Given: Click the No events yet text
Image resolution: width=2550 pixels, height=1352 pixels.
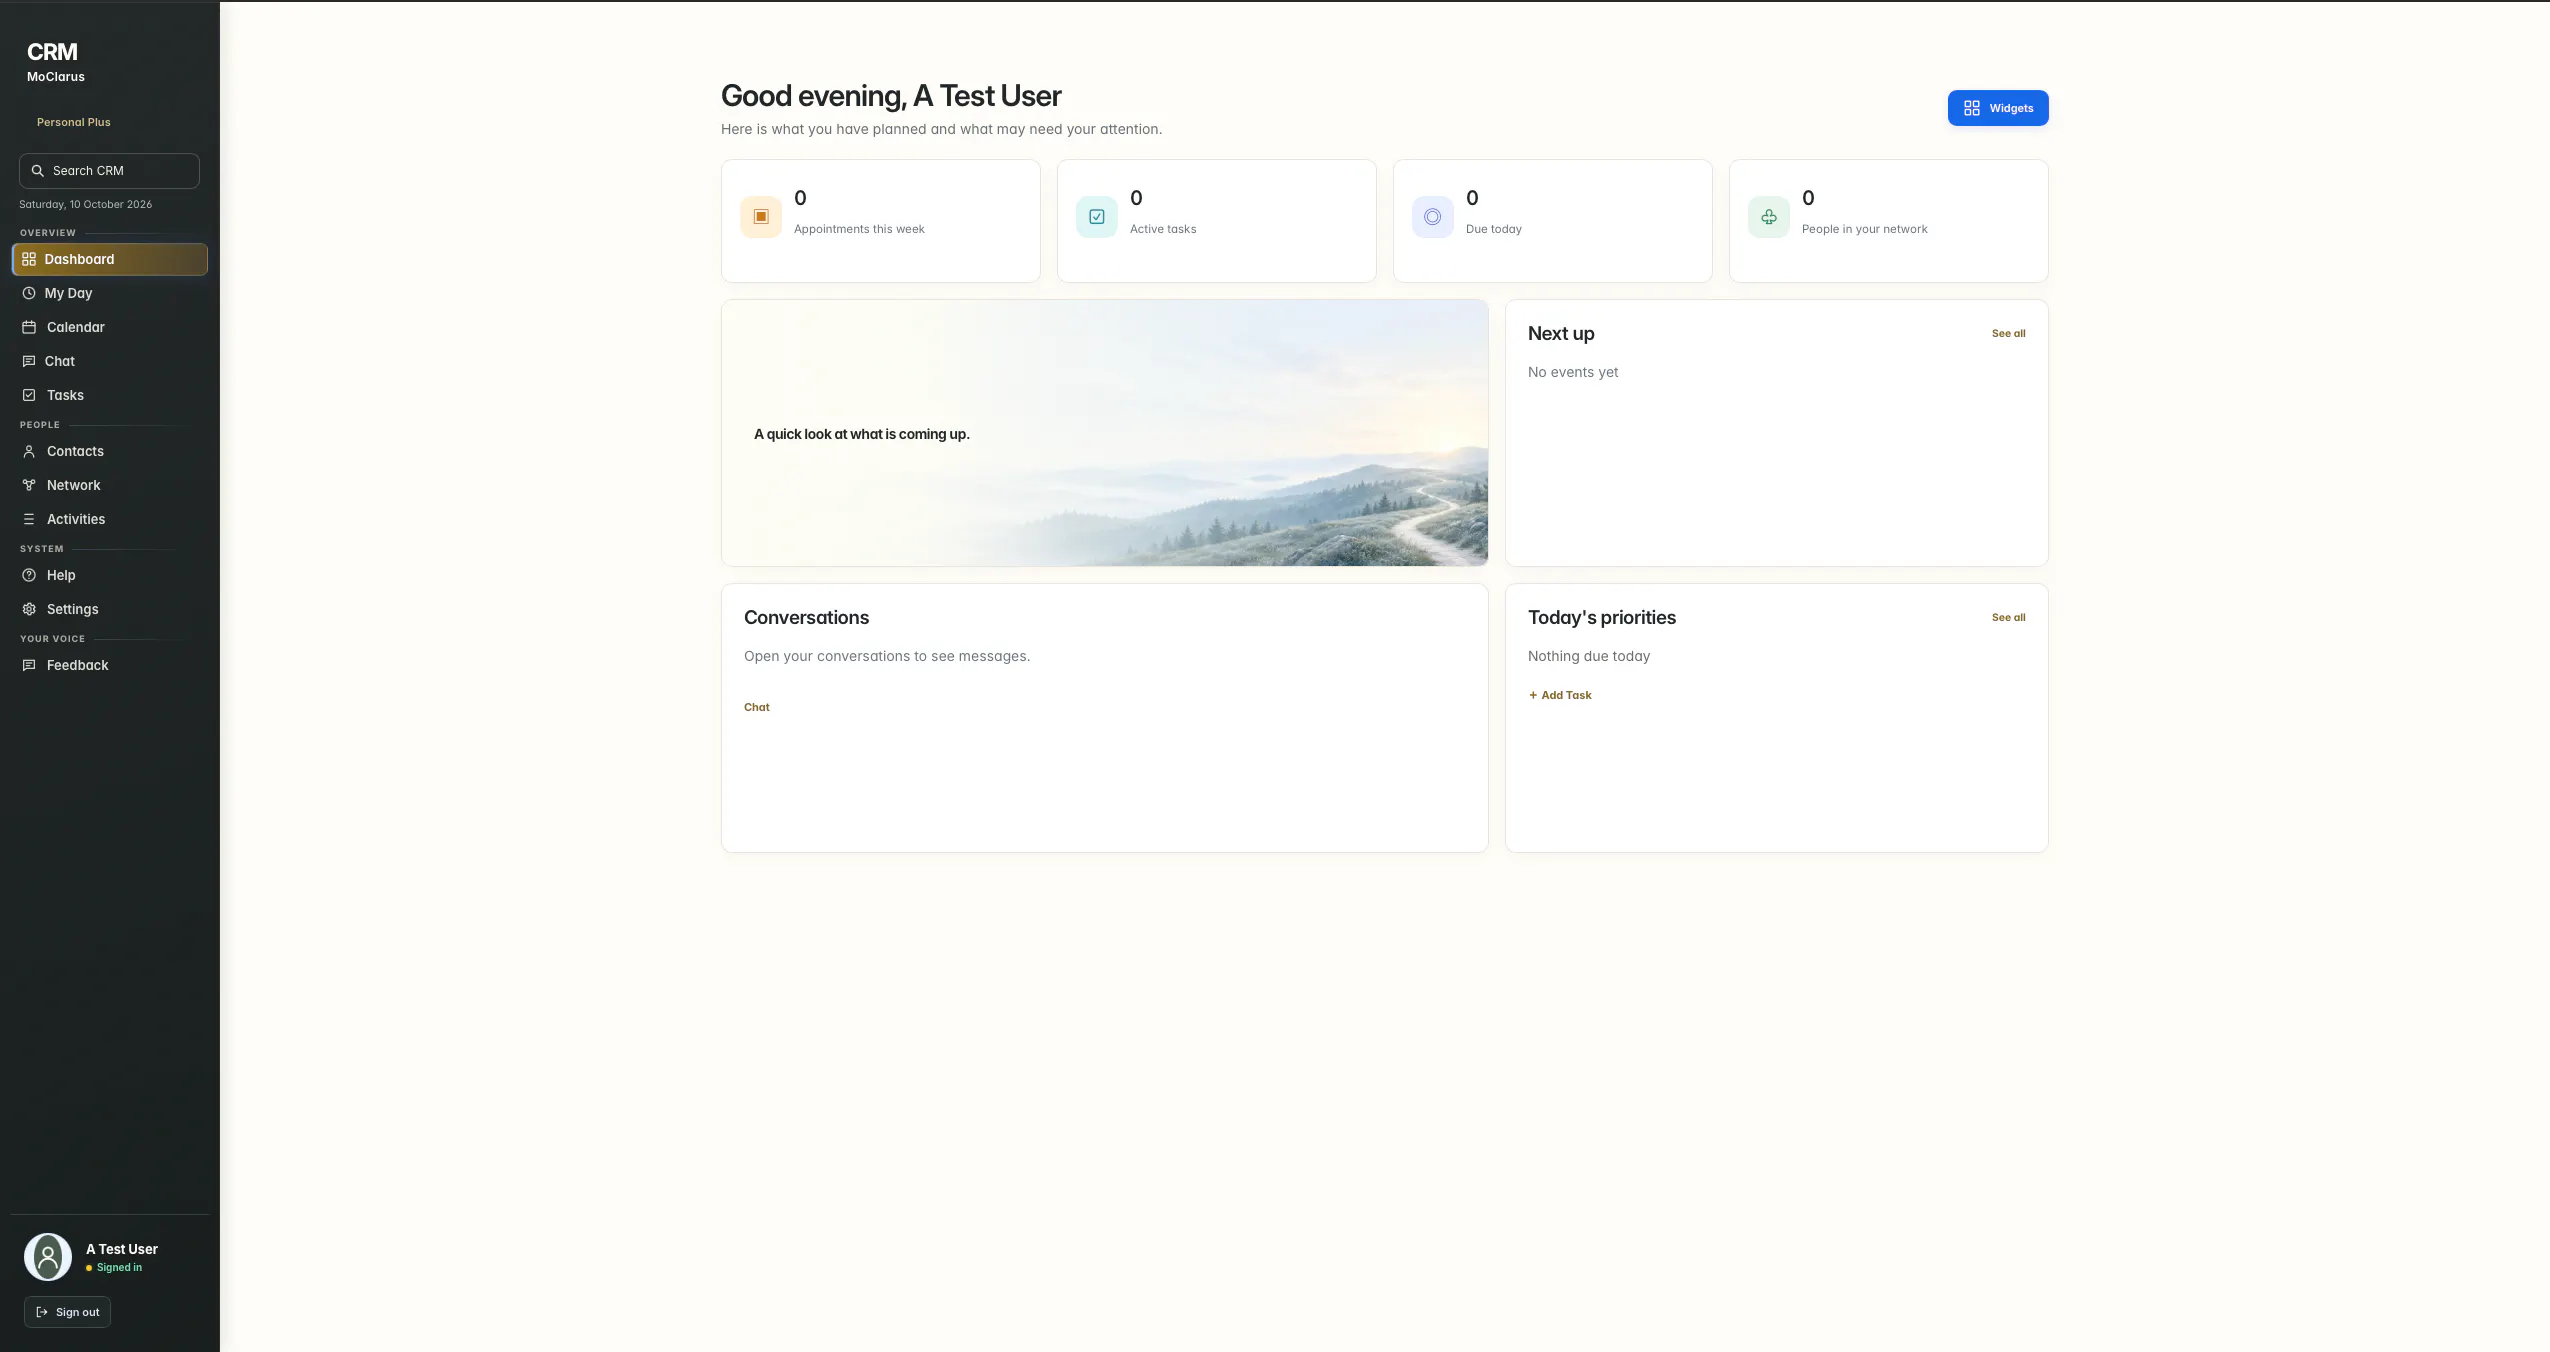Looking at the screenshot, I should [x=1573, y=372].
